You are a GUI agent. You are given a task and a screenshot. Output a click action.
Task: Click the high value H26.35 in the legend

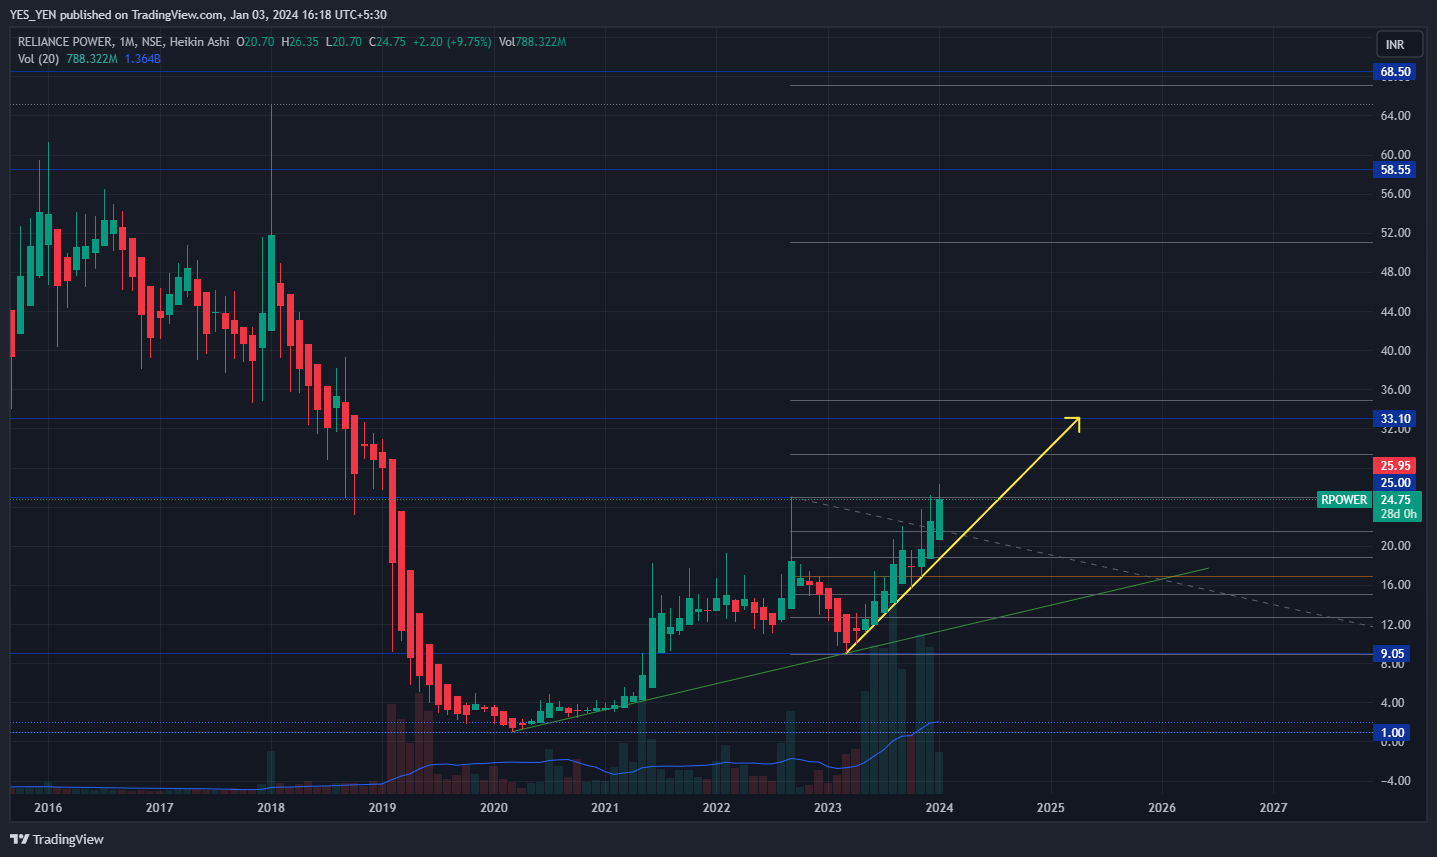[x=300, y=42]
